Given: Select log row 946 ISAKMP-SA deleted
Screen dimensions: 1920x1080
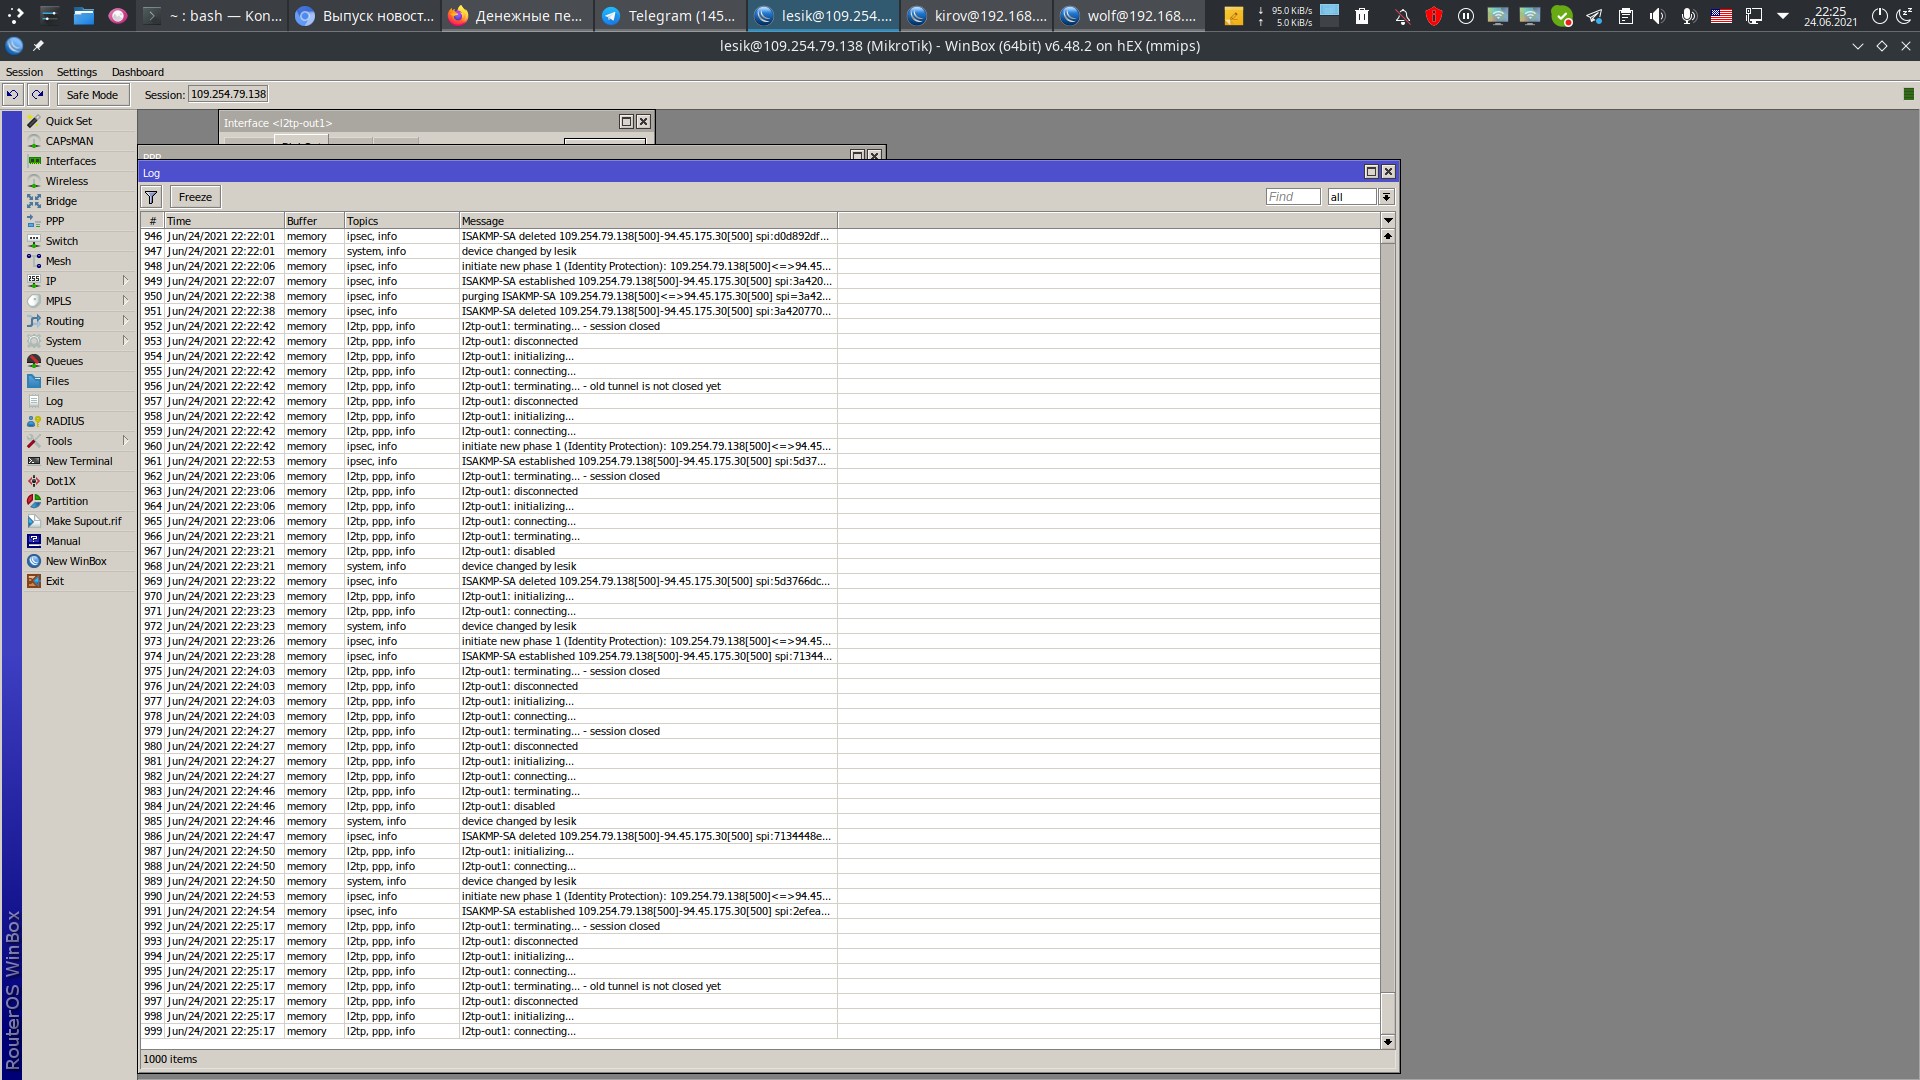Looking at the screenshot, I should 760,236.
